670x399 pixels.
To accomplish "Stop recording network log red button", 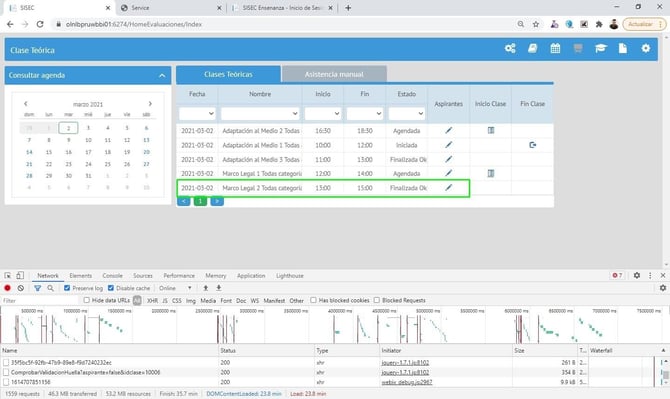I will point(7,288).
